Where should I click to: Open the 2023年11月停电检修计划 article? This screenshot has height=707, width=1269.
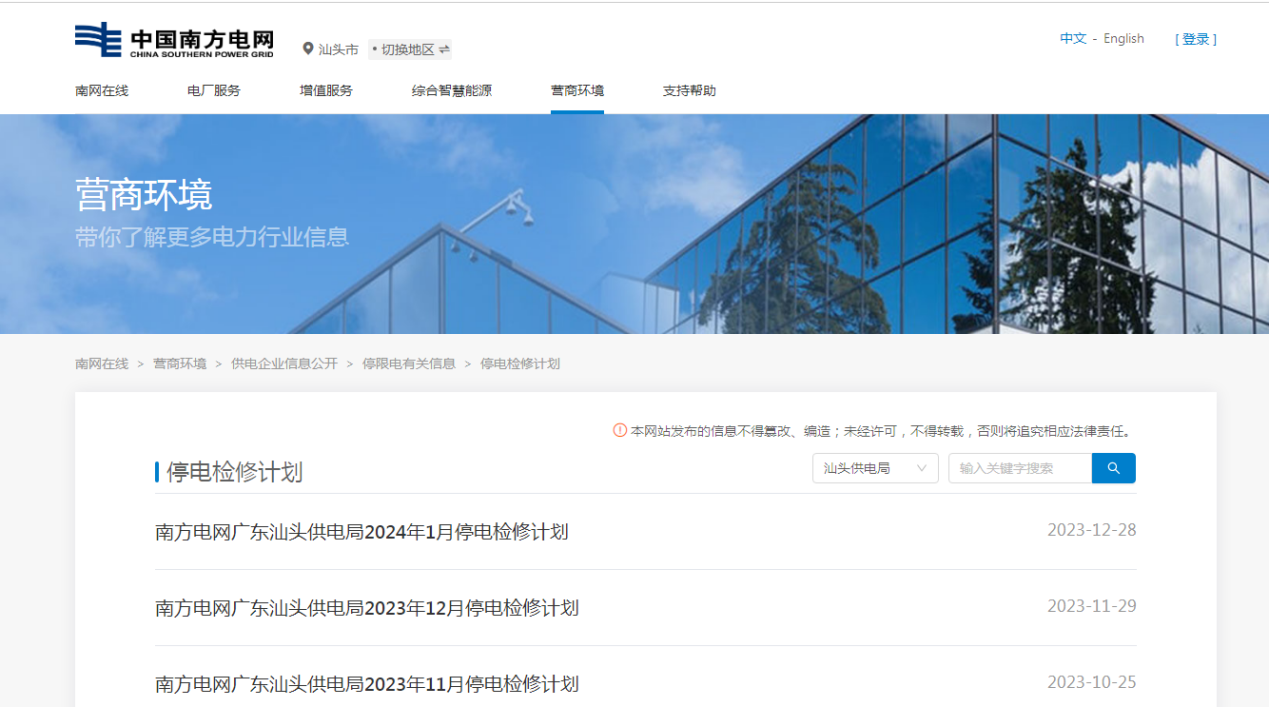pos(367,684)
